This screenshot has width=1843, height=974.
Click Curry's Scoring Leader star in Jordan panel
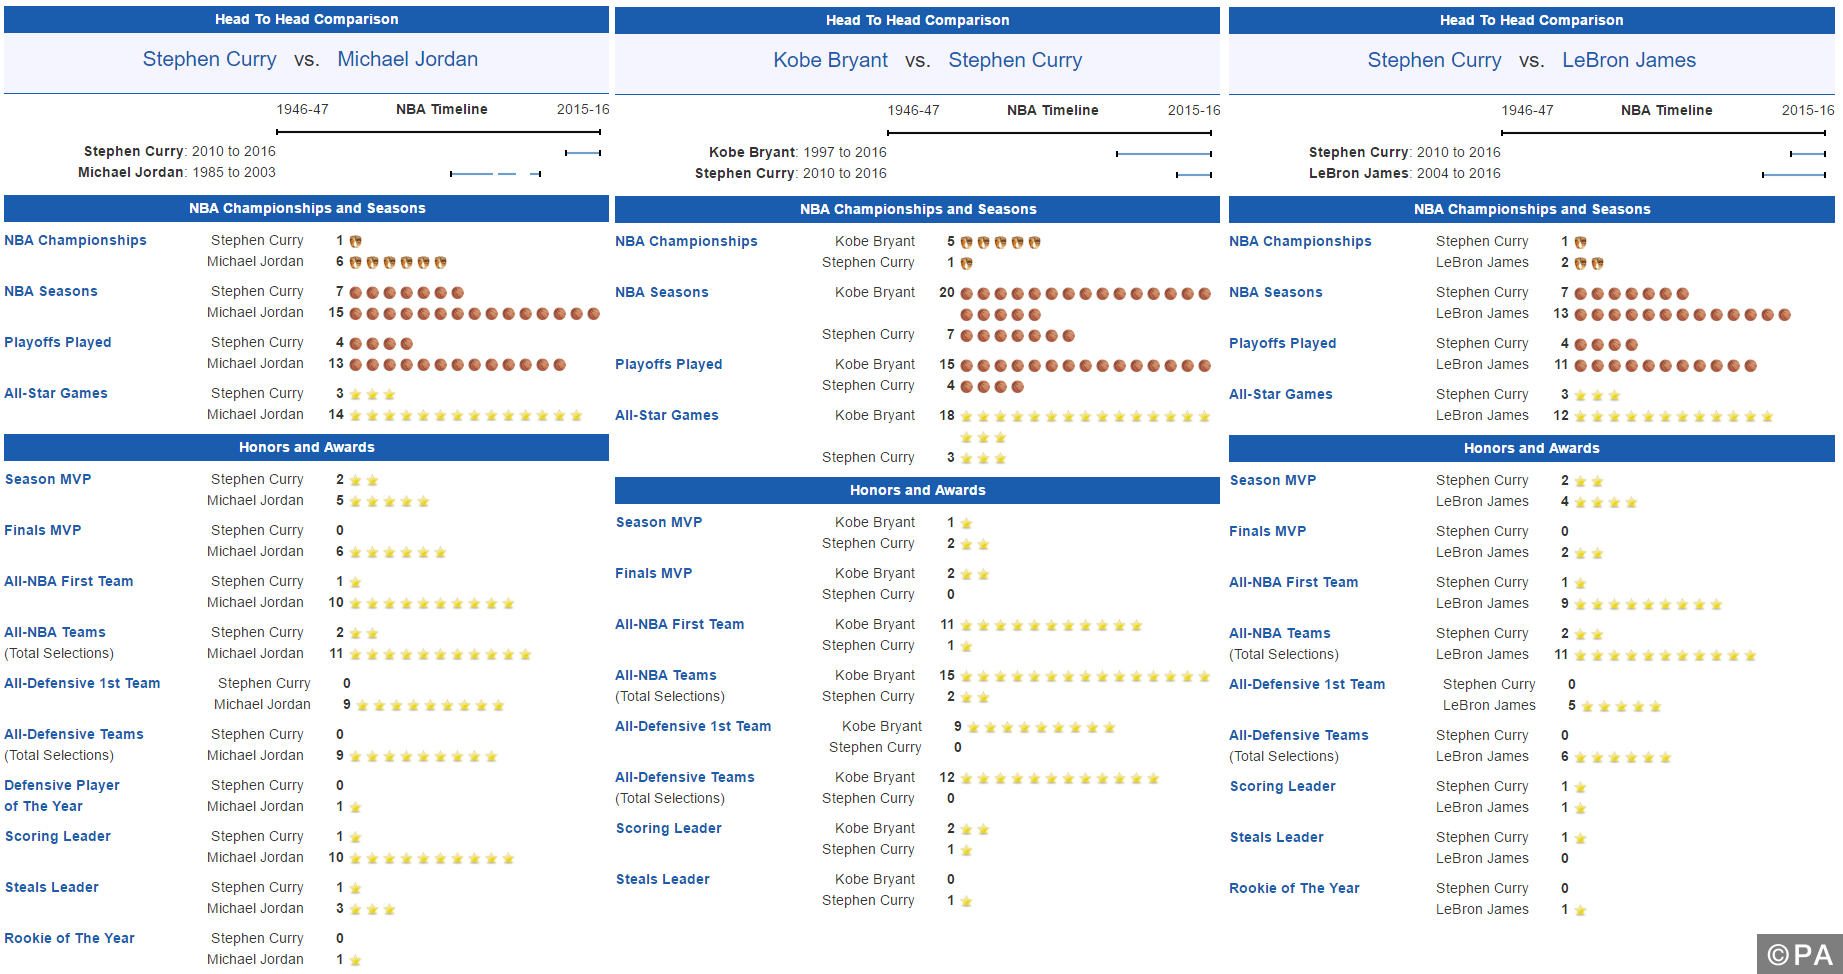click(355, 837)
